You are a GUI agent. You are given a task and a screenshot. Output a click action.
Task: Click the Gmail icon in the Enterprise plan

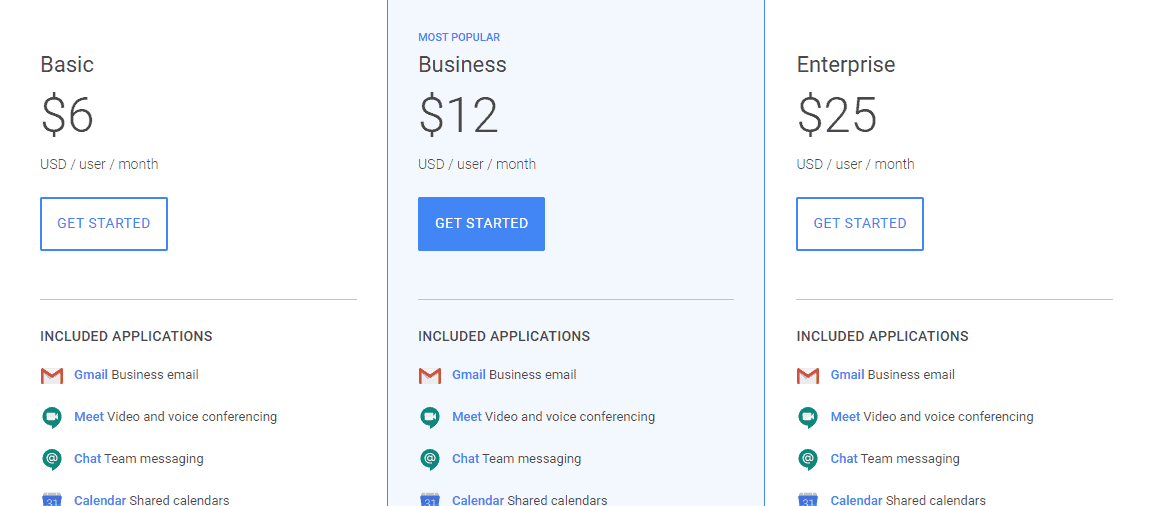click(x=808, y=376)
